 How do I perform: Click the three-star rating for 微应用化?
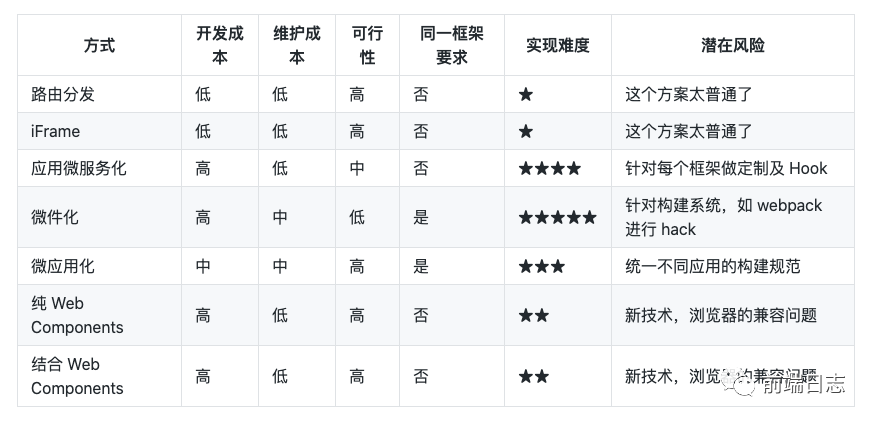pyautogui.click(x=541, y=266)
